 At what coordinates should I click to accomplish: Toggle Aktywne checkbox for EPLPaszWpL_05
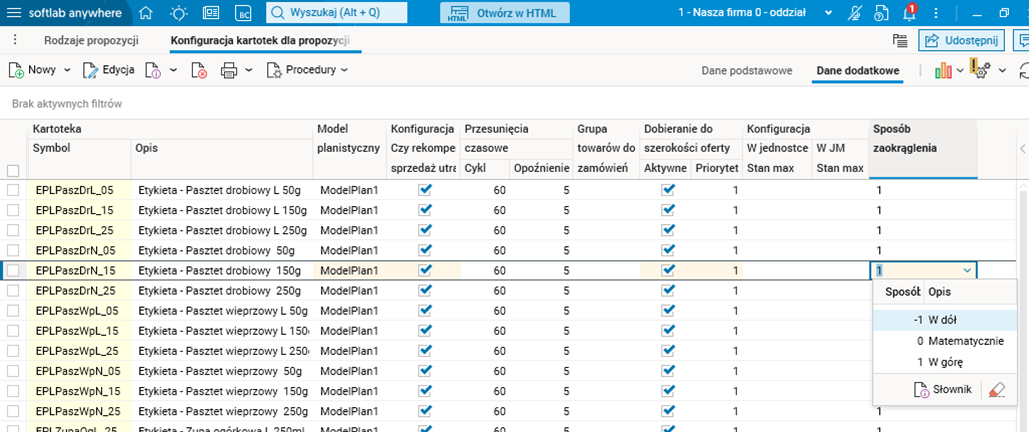point(668,311)
